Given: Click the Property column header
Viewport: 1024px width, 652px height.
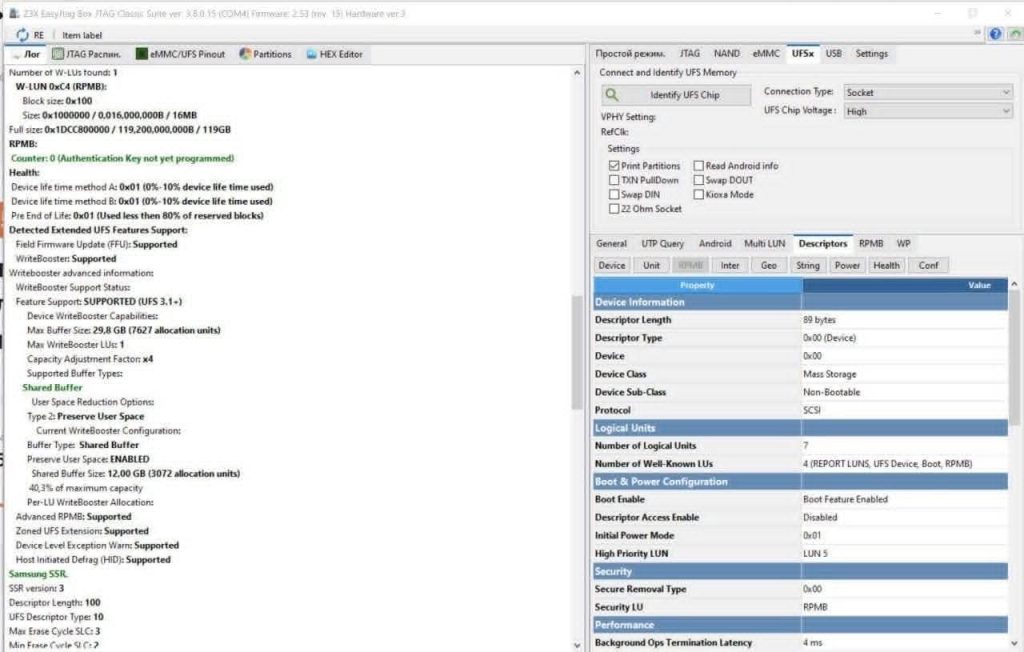Looking at the screenshot, I should tap(697, 285).
